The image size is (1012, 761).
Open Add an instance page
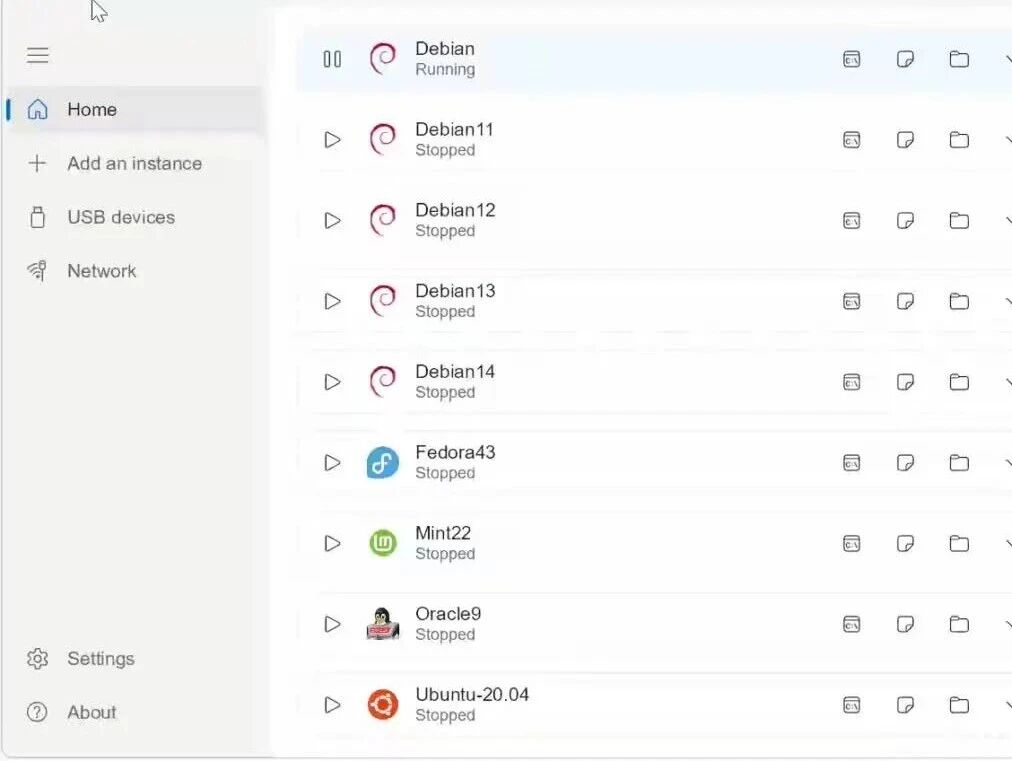[x=135, y=163]
